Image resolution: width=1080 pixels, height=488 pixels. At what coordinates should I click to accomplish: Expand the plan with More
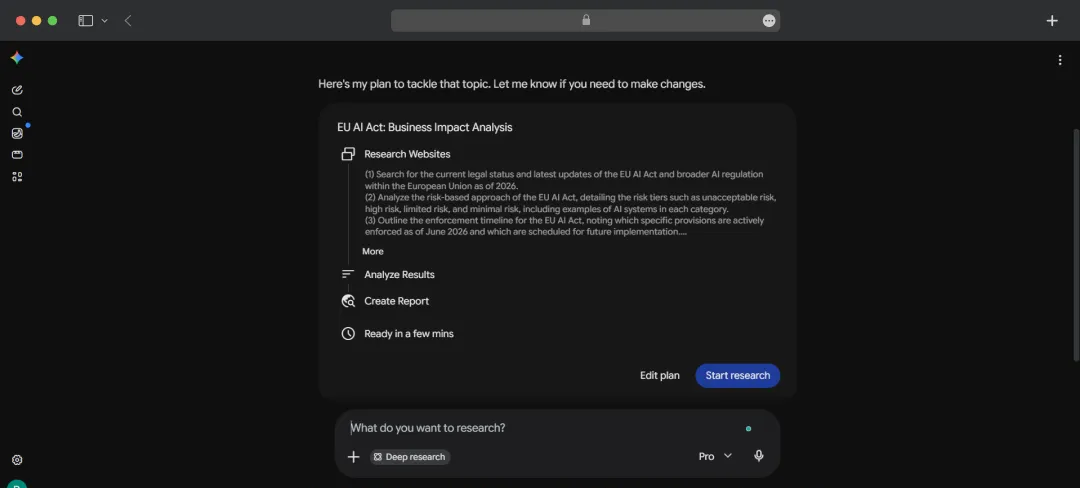(x=373, y=251)
